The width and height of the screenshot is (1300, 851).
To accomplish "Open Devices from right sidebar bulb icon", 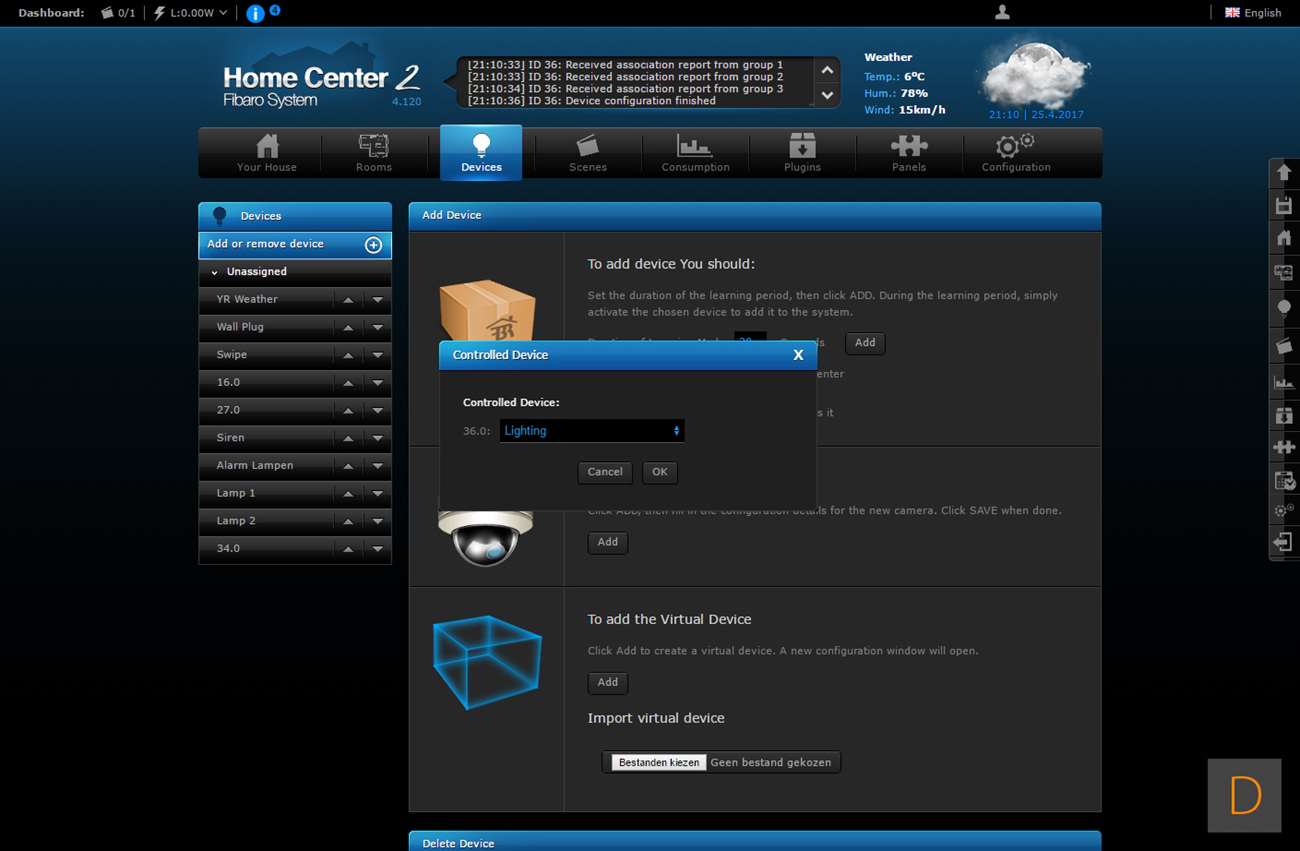I will tap(1284, 309).
